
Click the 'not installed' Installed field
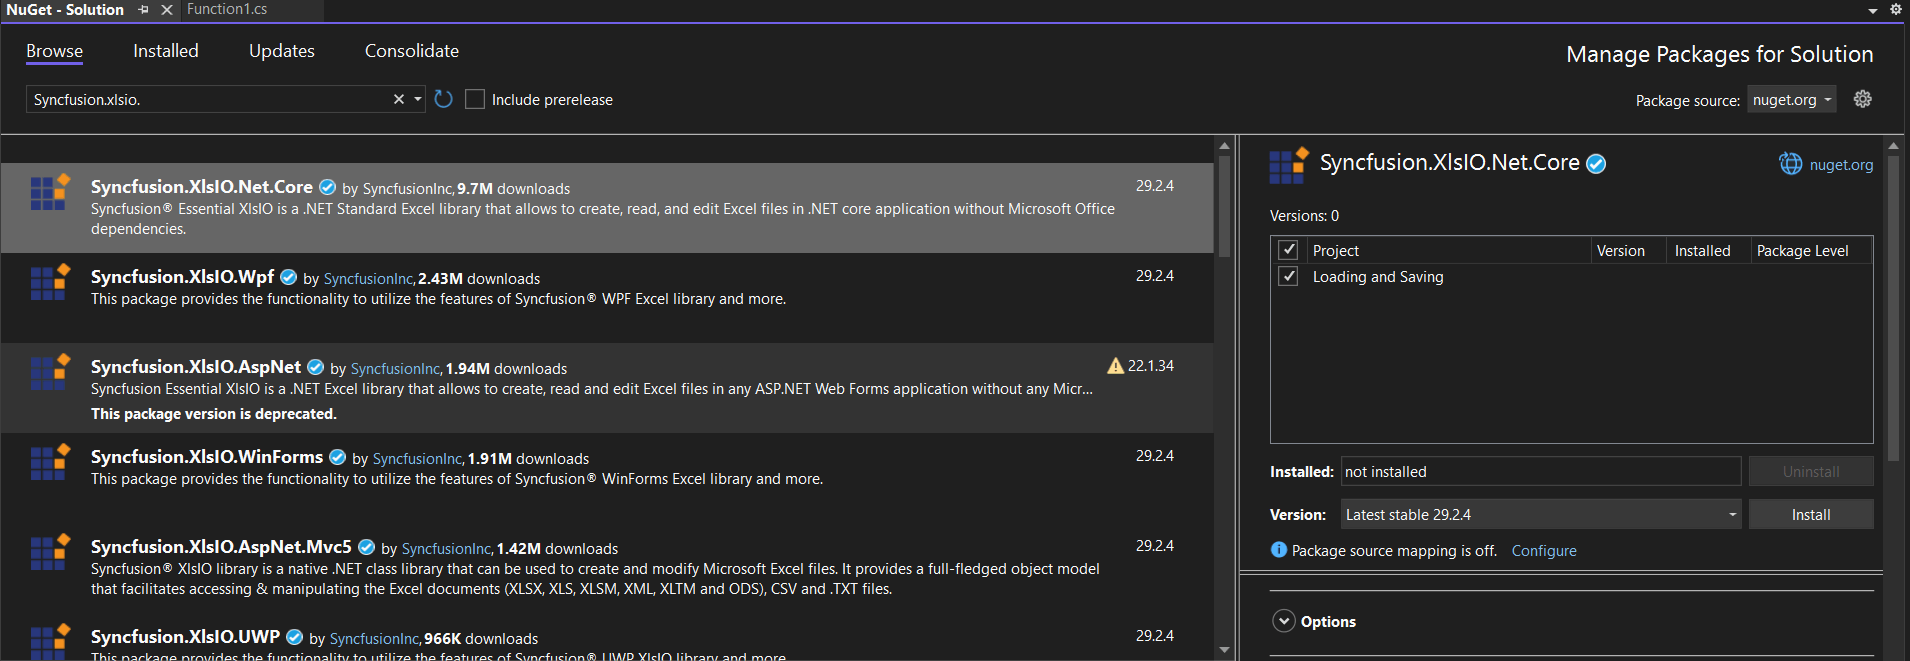click(1541, 471)
